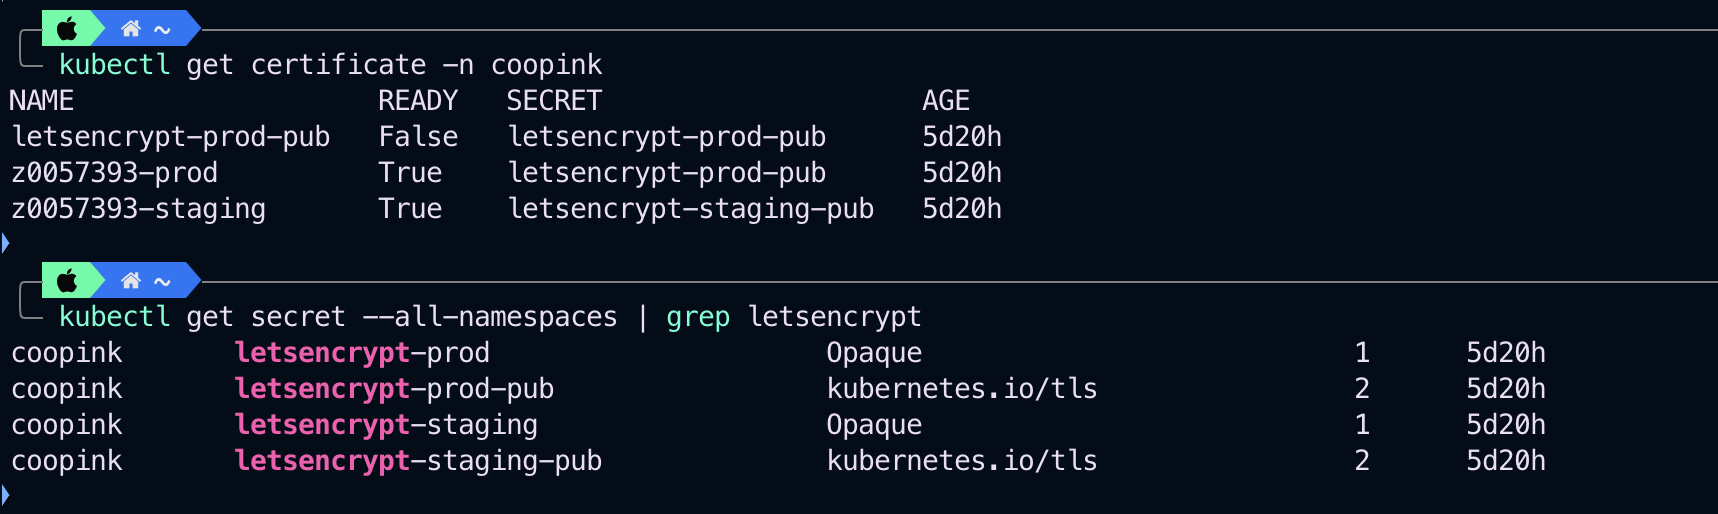Viewport: 1718px width, 514px height.
Task: Click the home icon in the second prompt
Action: [x=130, y=281]
